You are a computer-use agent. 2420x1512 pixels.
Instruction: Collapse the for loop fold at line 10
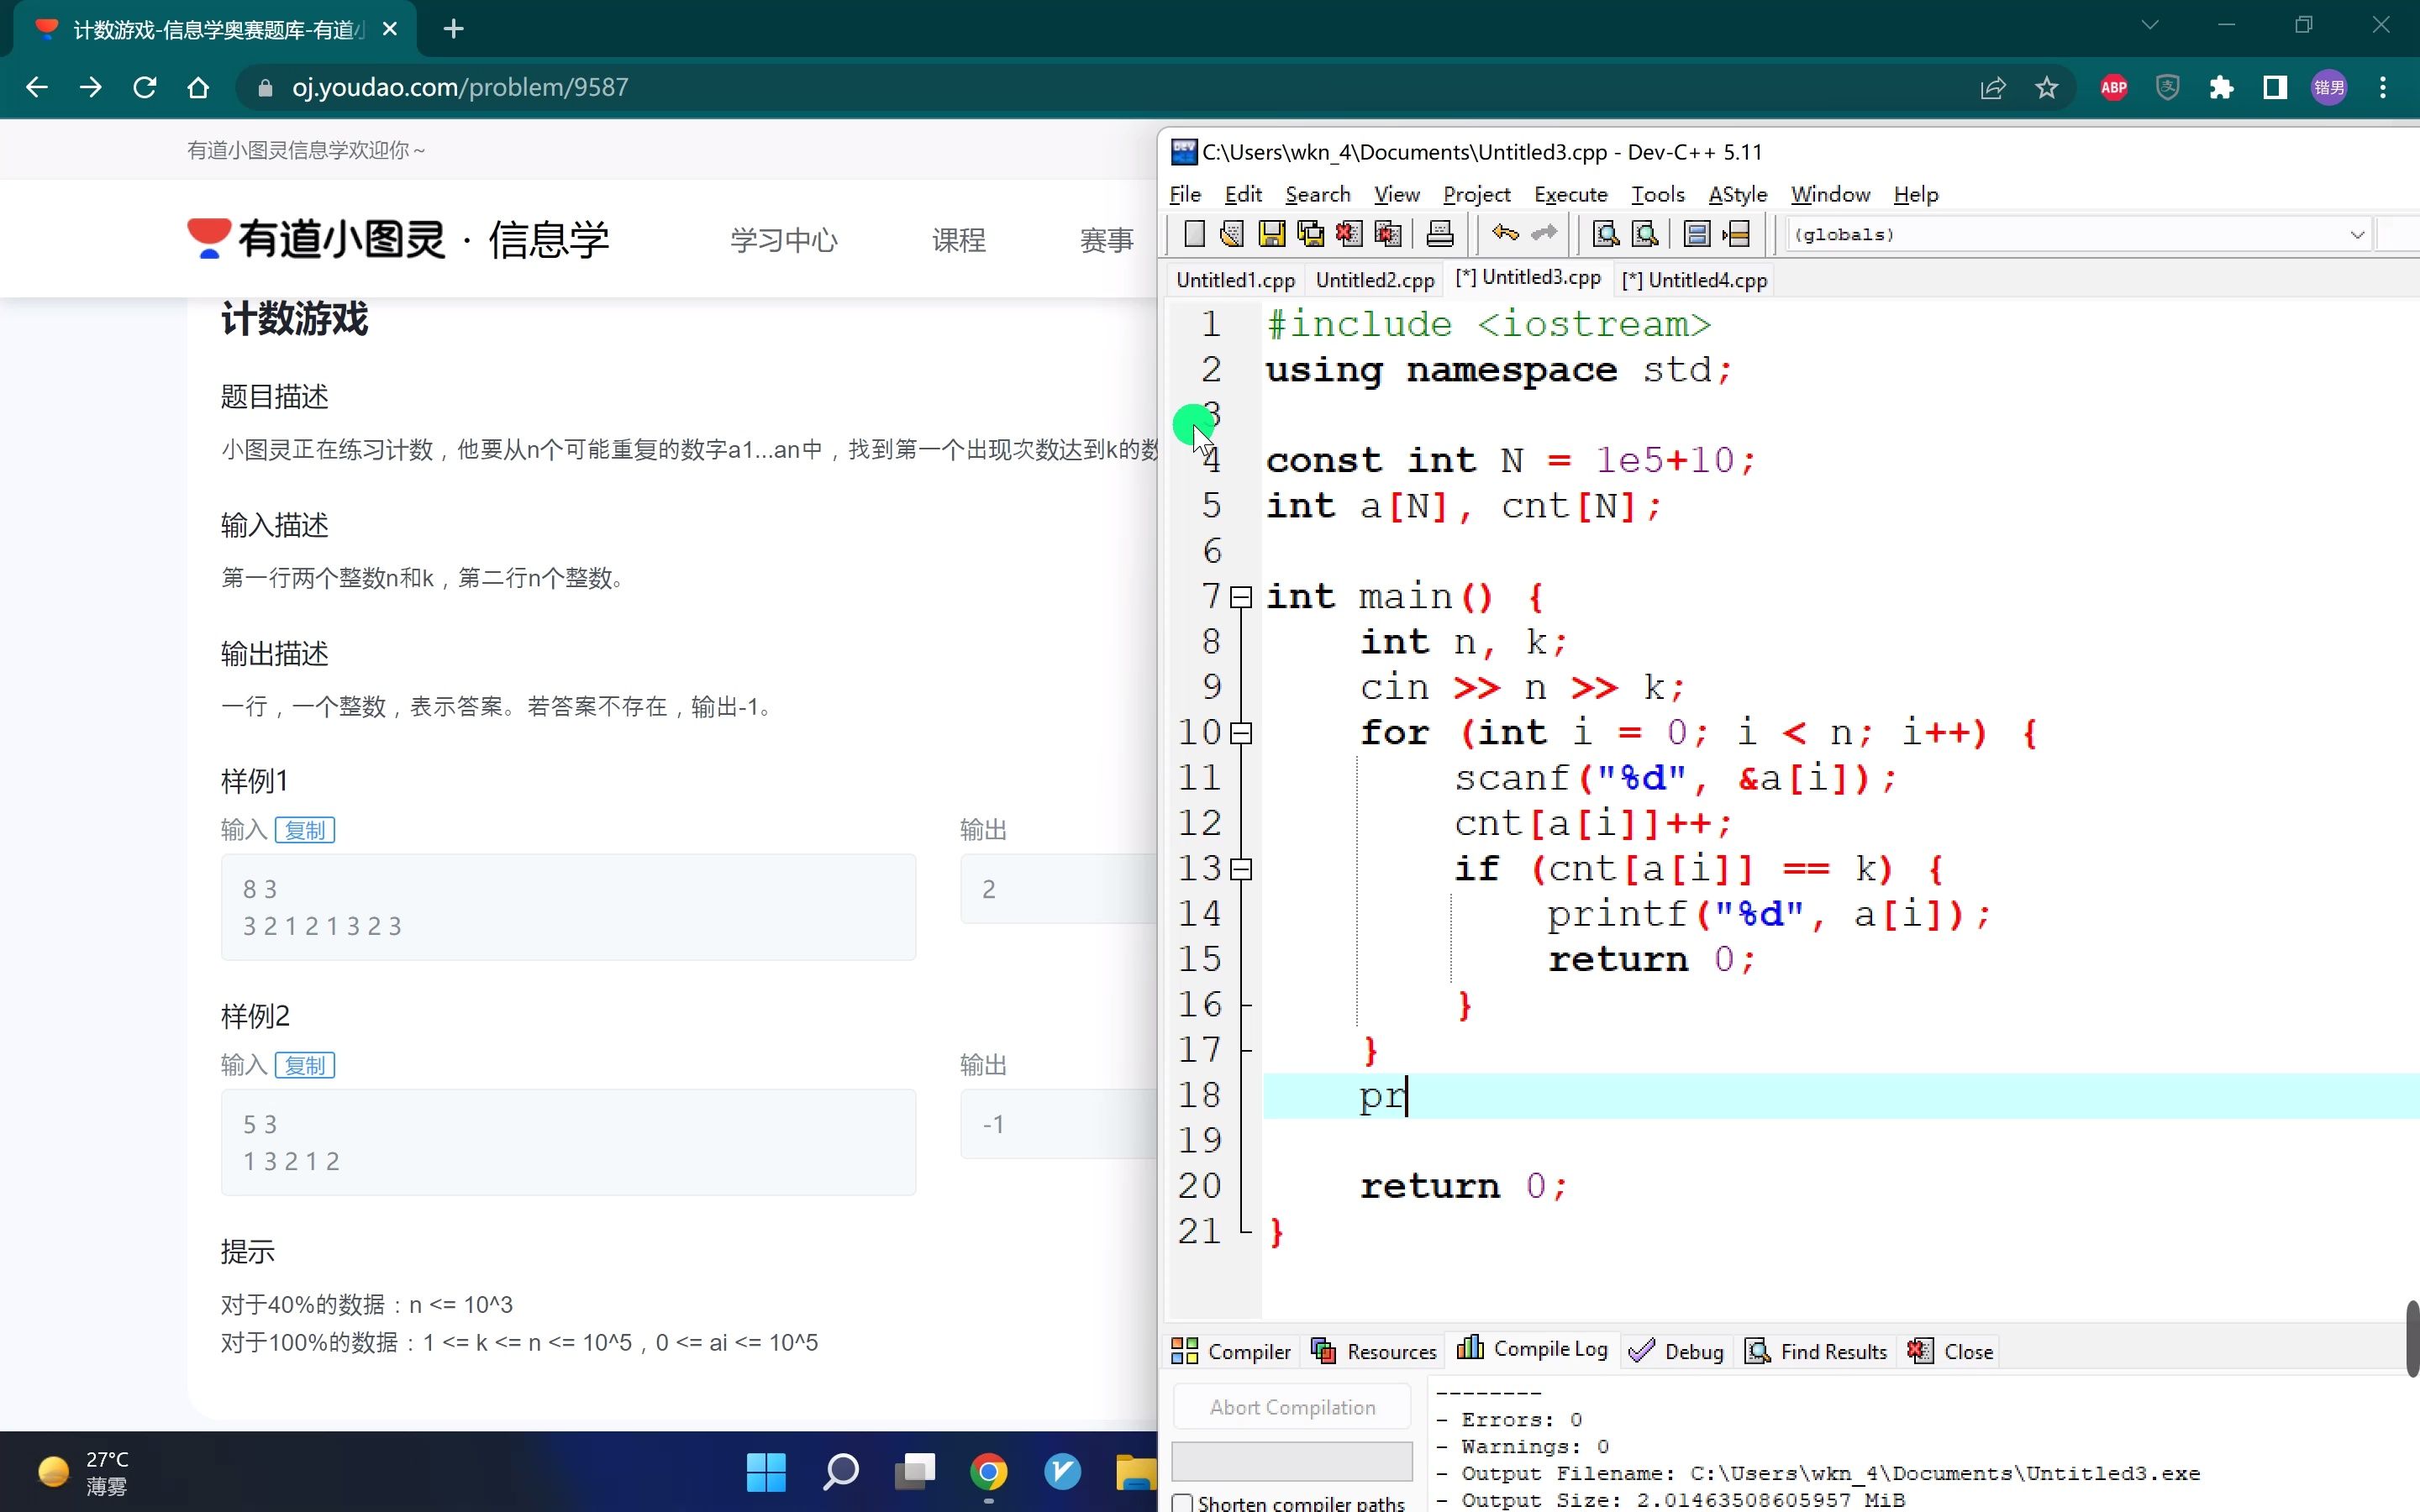tap(1241, 733)
